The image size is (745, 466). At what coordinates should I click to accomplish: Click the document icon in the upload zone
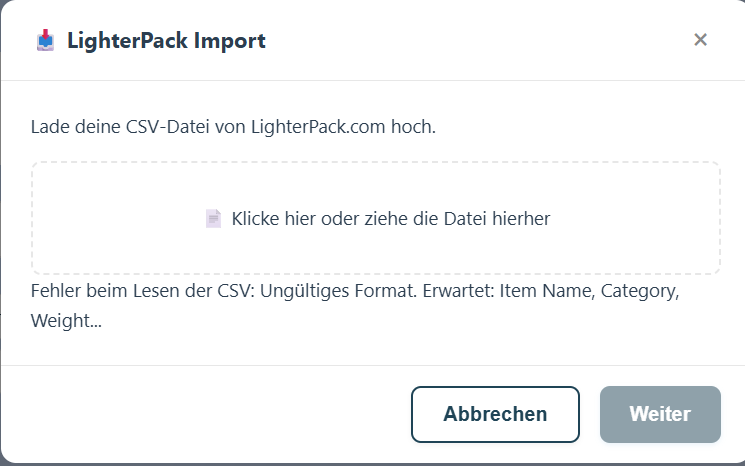click(x=213, y=218)
